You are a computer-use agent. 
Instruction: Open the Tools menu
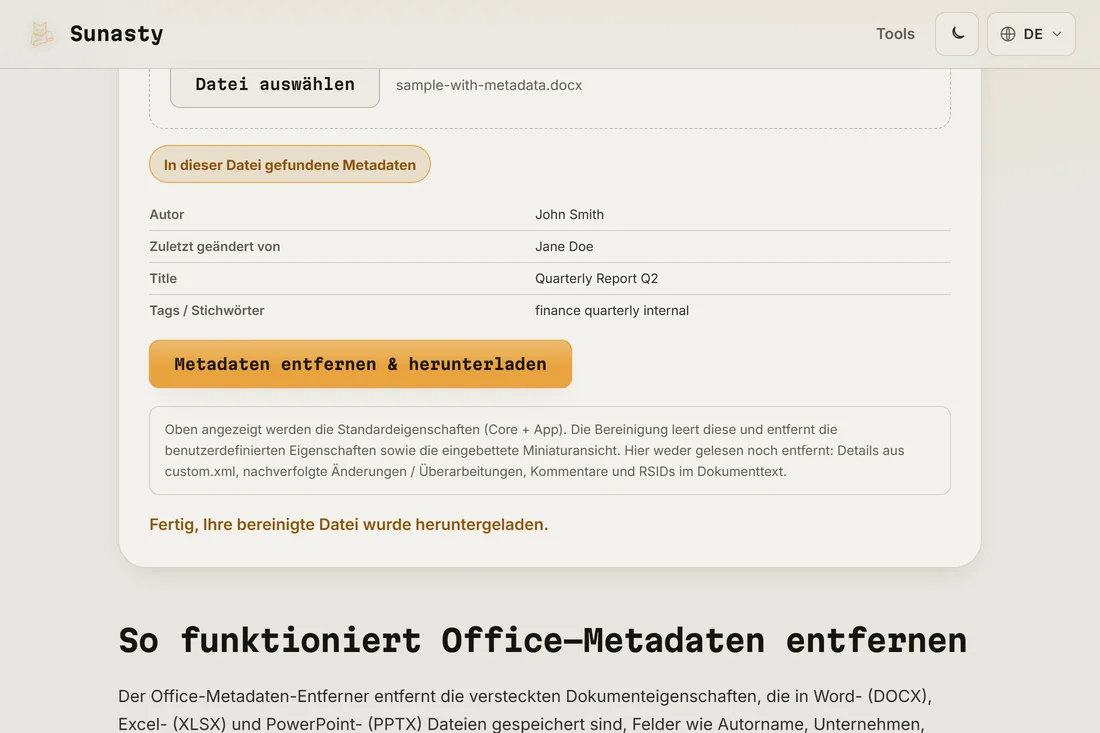[895, 34]
